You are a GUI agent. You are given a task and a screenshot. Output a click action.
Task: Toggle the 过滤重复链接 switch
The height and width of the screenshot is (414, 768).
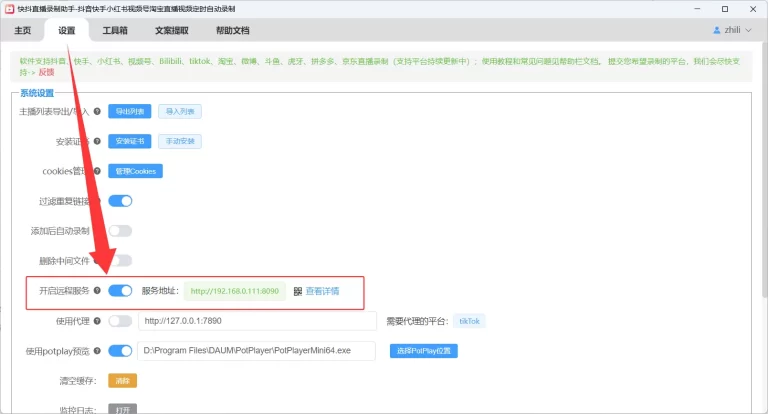tap(120, 201)
